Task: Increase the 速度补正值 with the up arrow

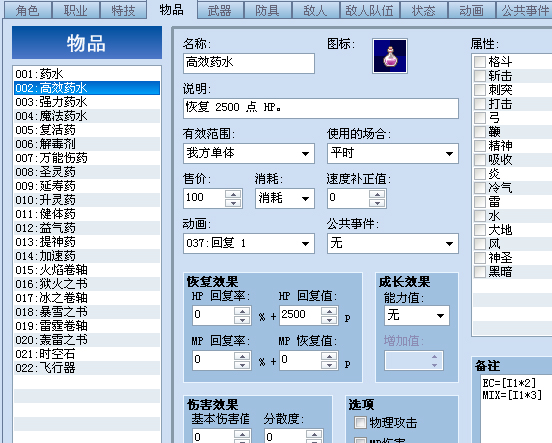Action: pyautogui.click(x=377, y=194)
